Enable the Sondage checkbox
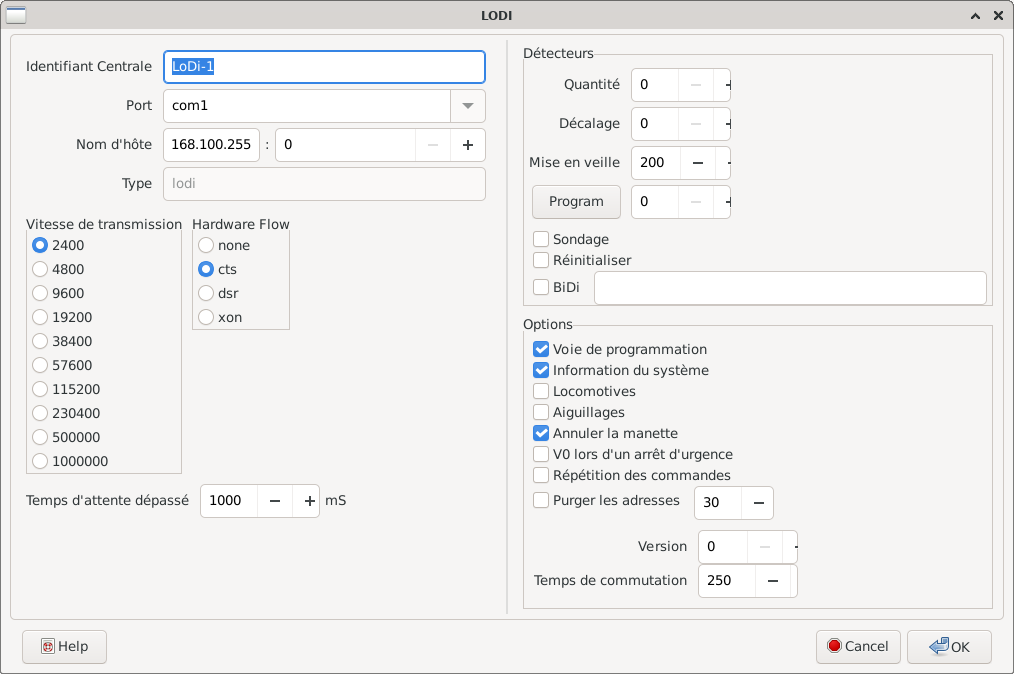This screenshot has height=674, width=1014. (x=541, y=240)
